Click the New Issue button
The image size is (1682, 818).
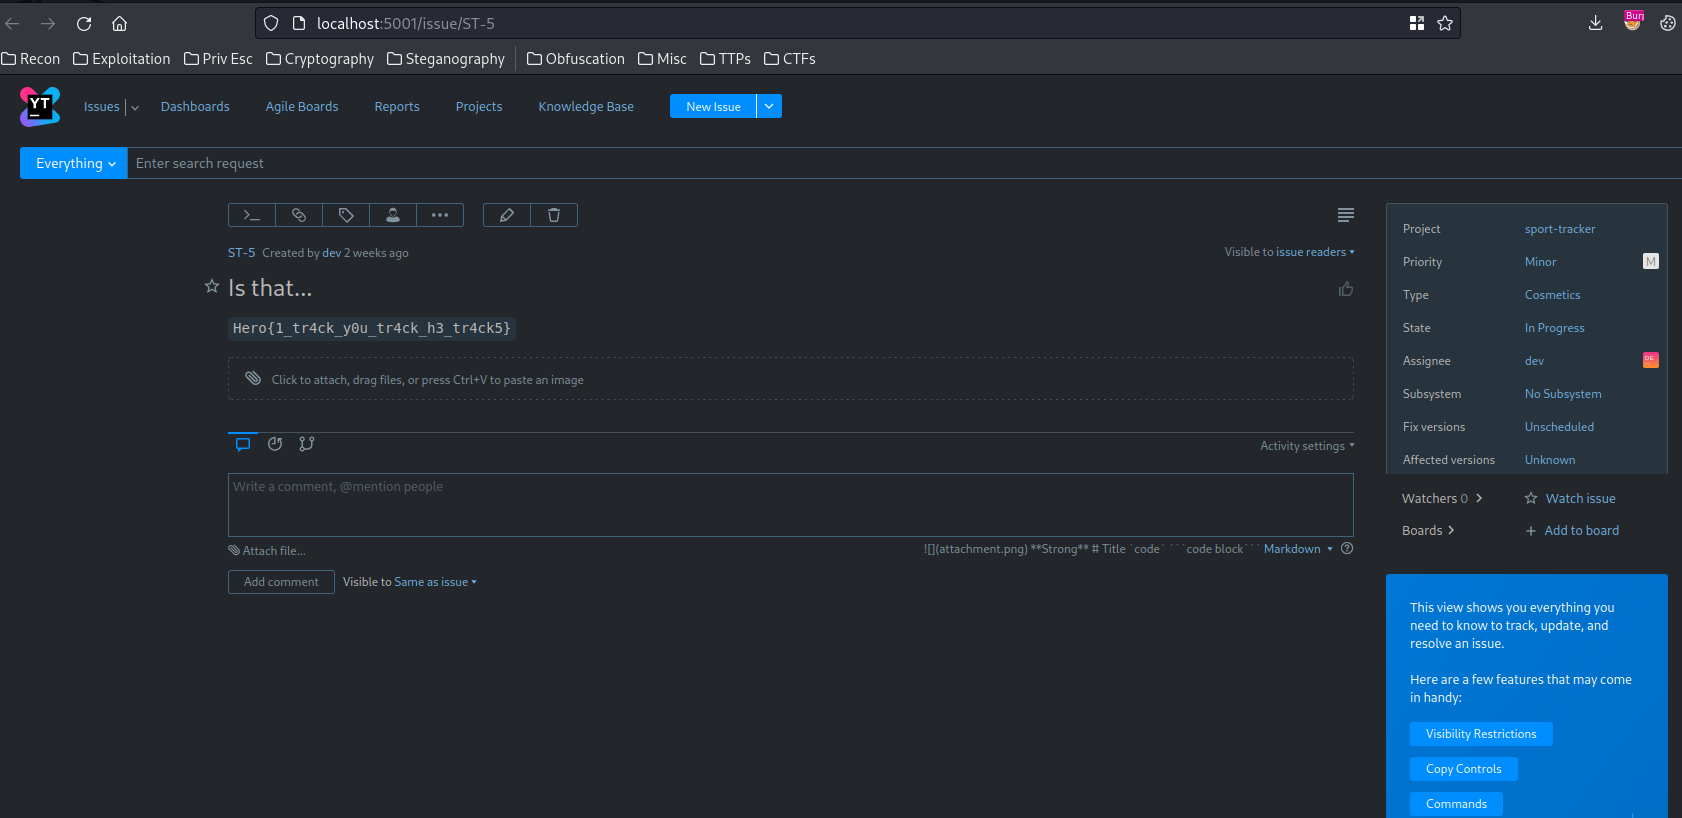(x=713, y=106)
